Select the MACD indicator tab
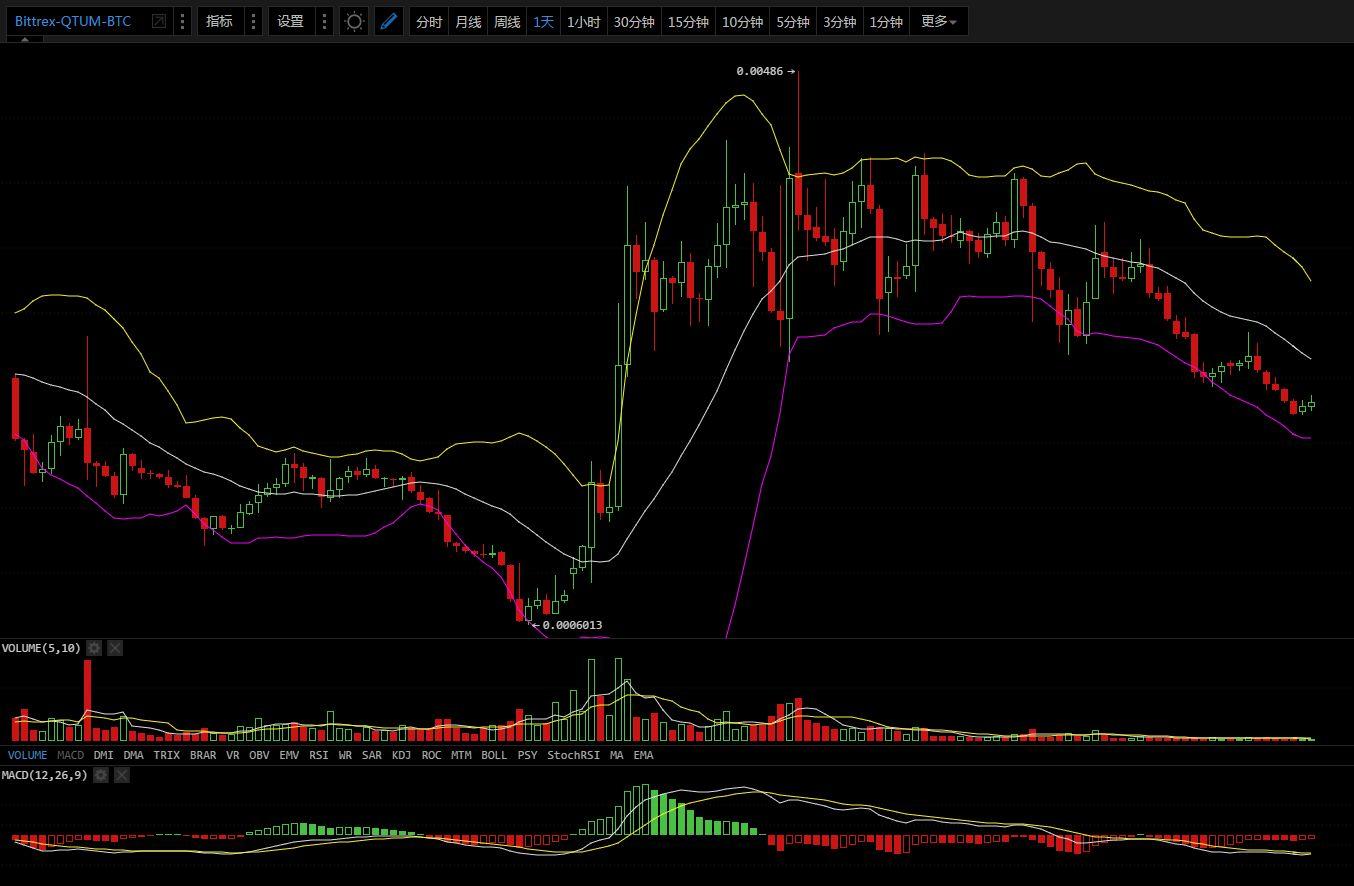This screenshot has height=886, width=1354. 71,755
